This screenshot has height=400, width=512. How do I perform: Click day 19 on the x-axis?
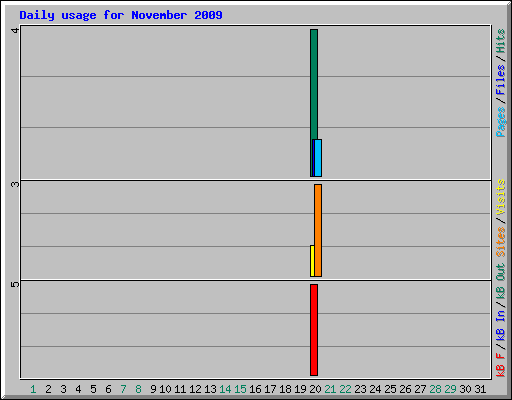click(300, 389)
